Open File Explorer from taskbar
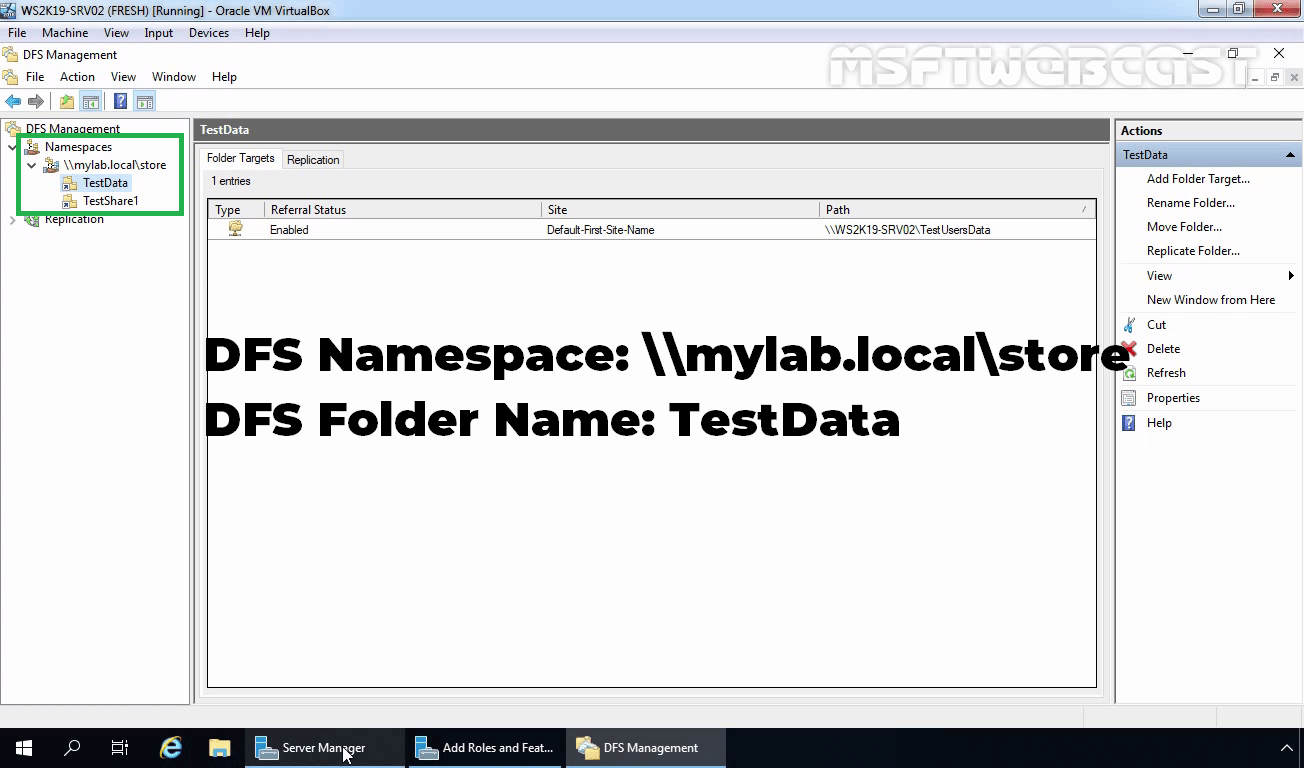The height and width of the screenshot is (768, 1304). coord(219,748)
